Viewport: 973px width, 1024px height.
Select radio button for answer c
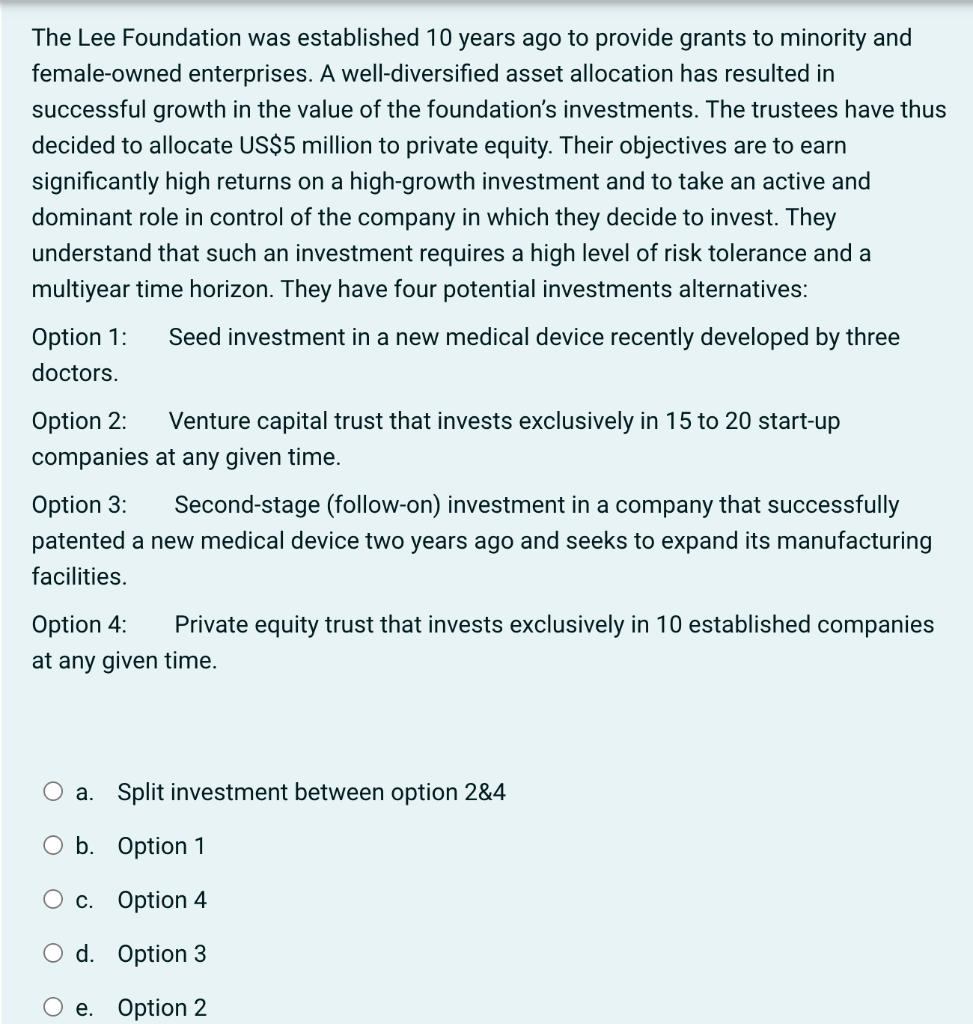[x=54, y=899]
